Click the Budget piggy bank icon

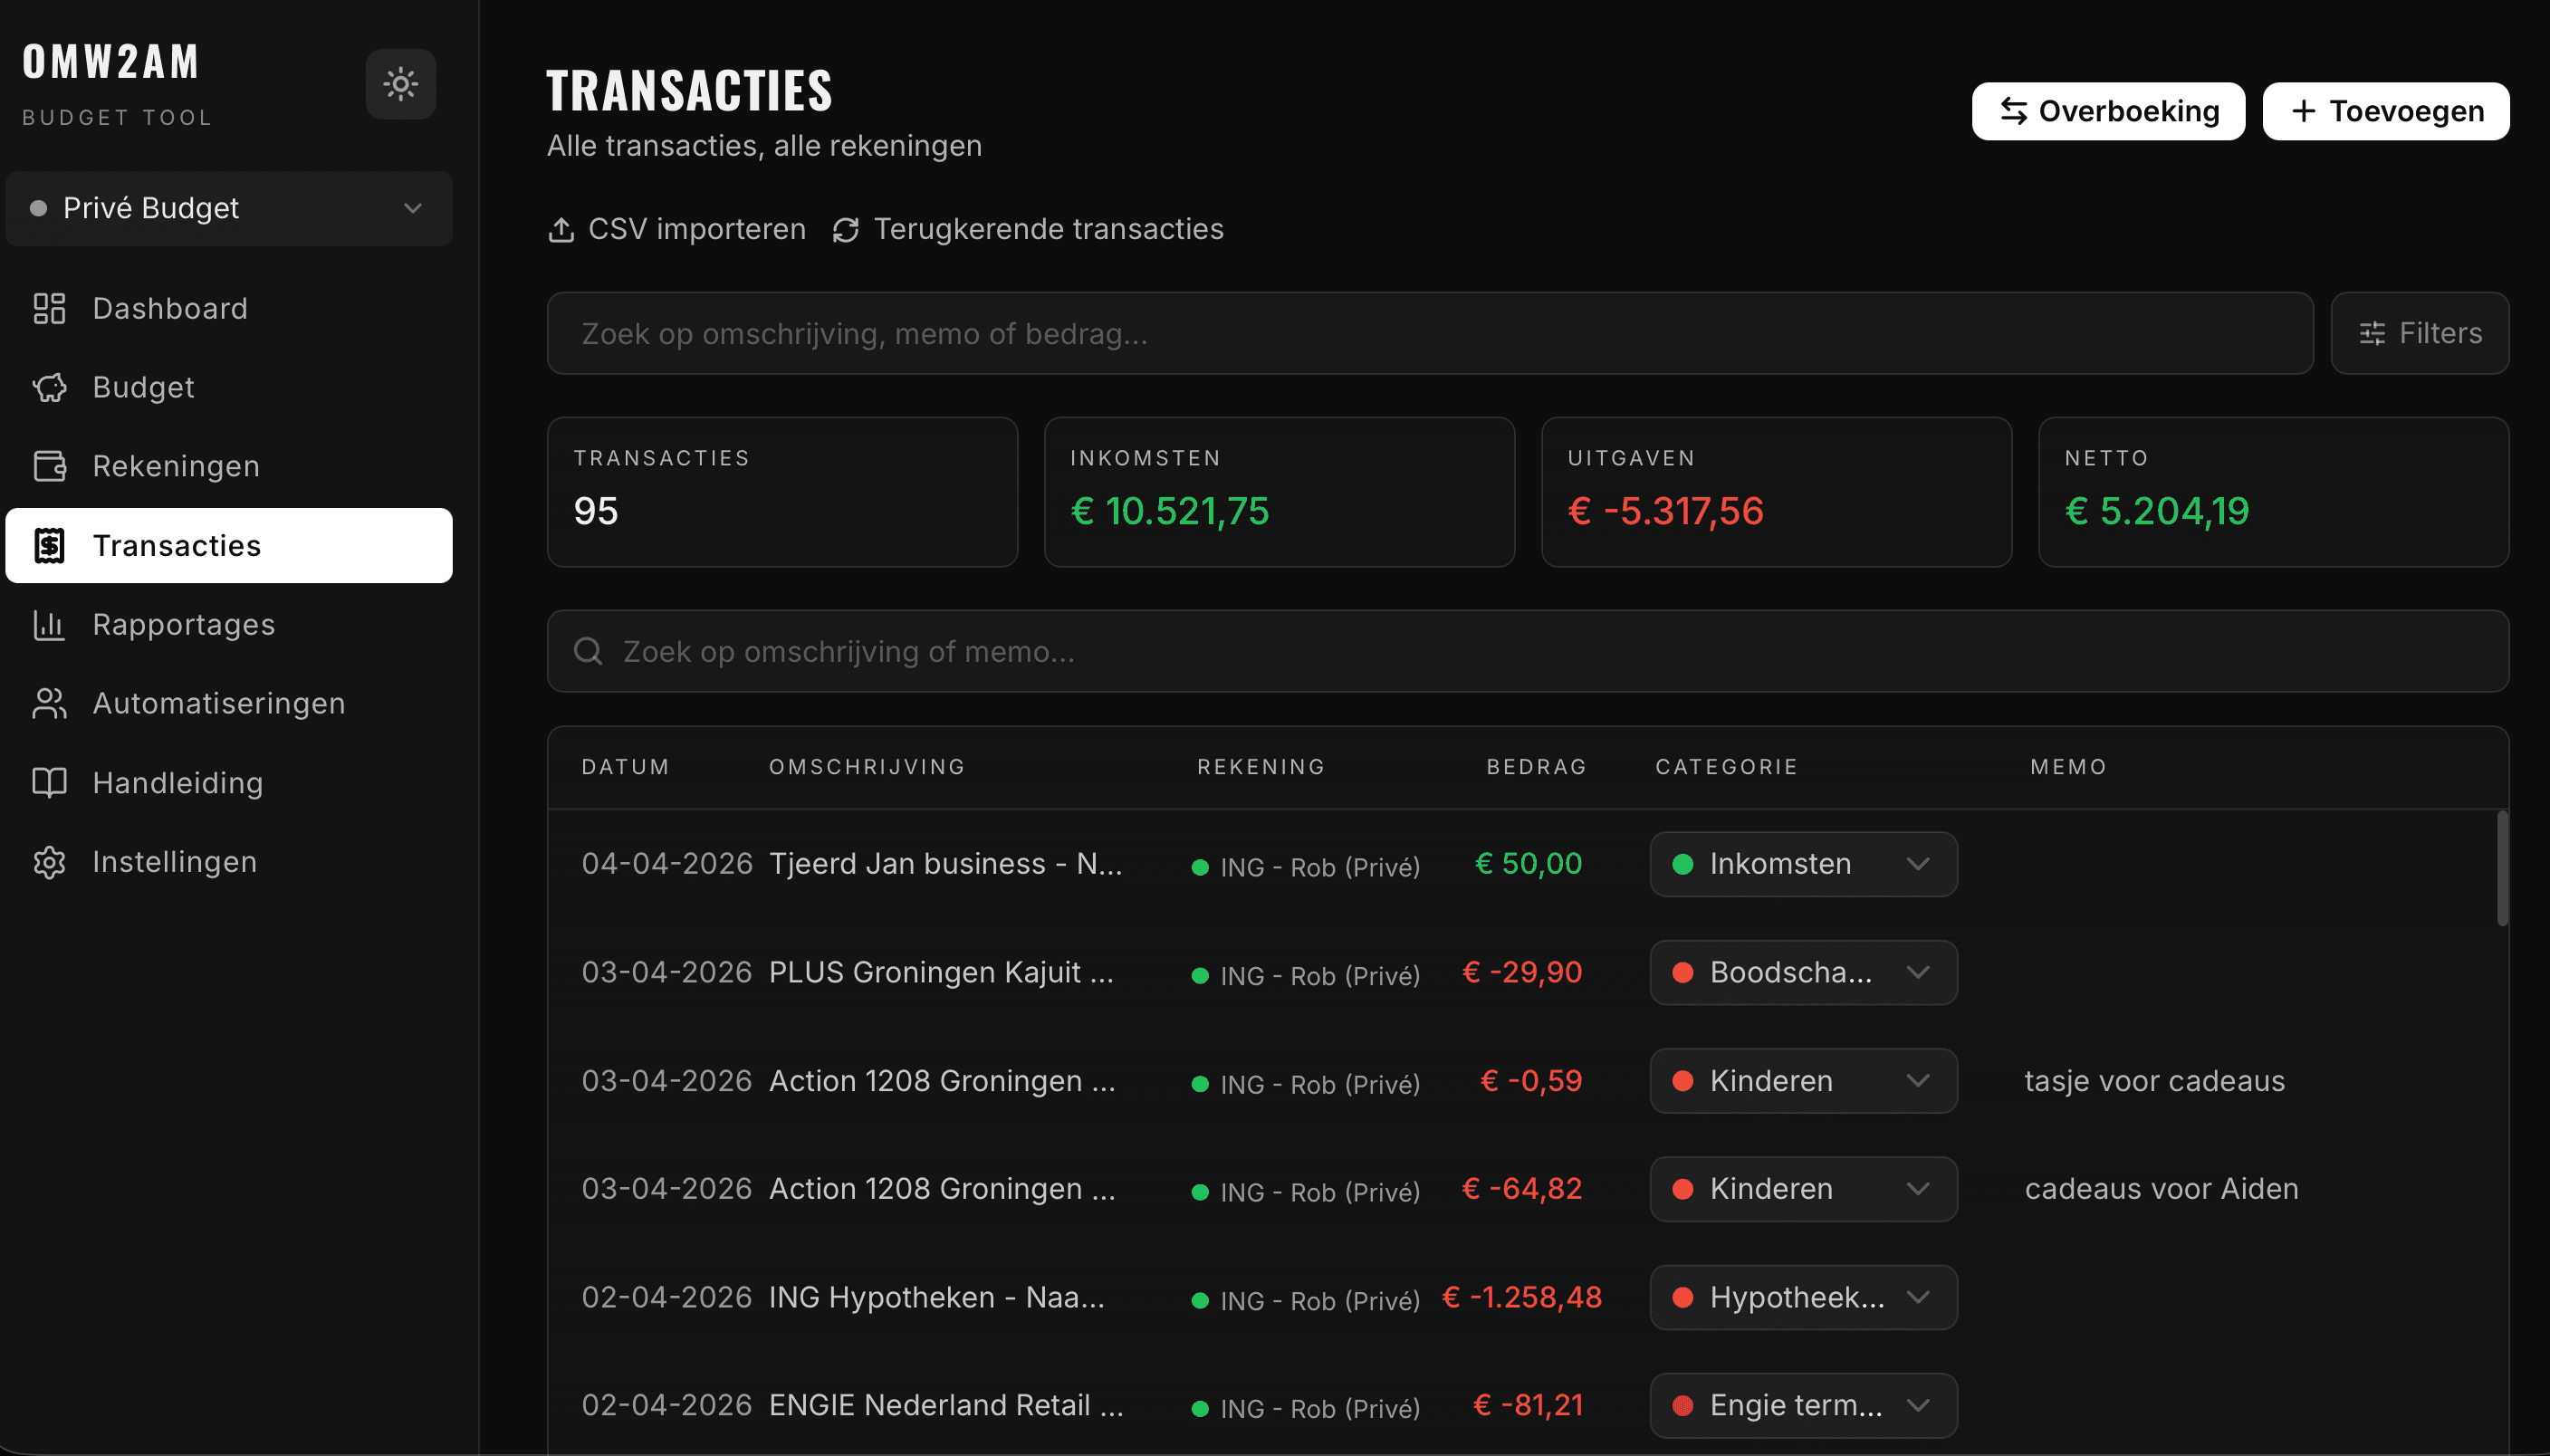(49, 387)
